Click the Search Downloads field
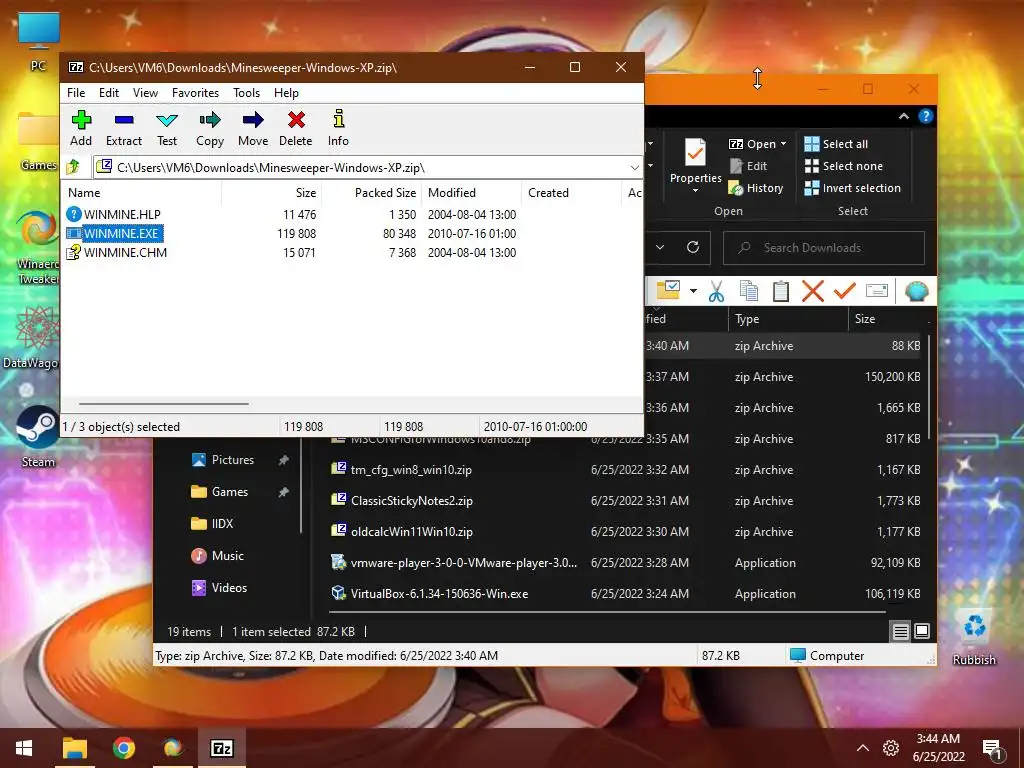This screenshot has height=768, width=1024. (824, 248)
